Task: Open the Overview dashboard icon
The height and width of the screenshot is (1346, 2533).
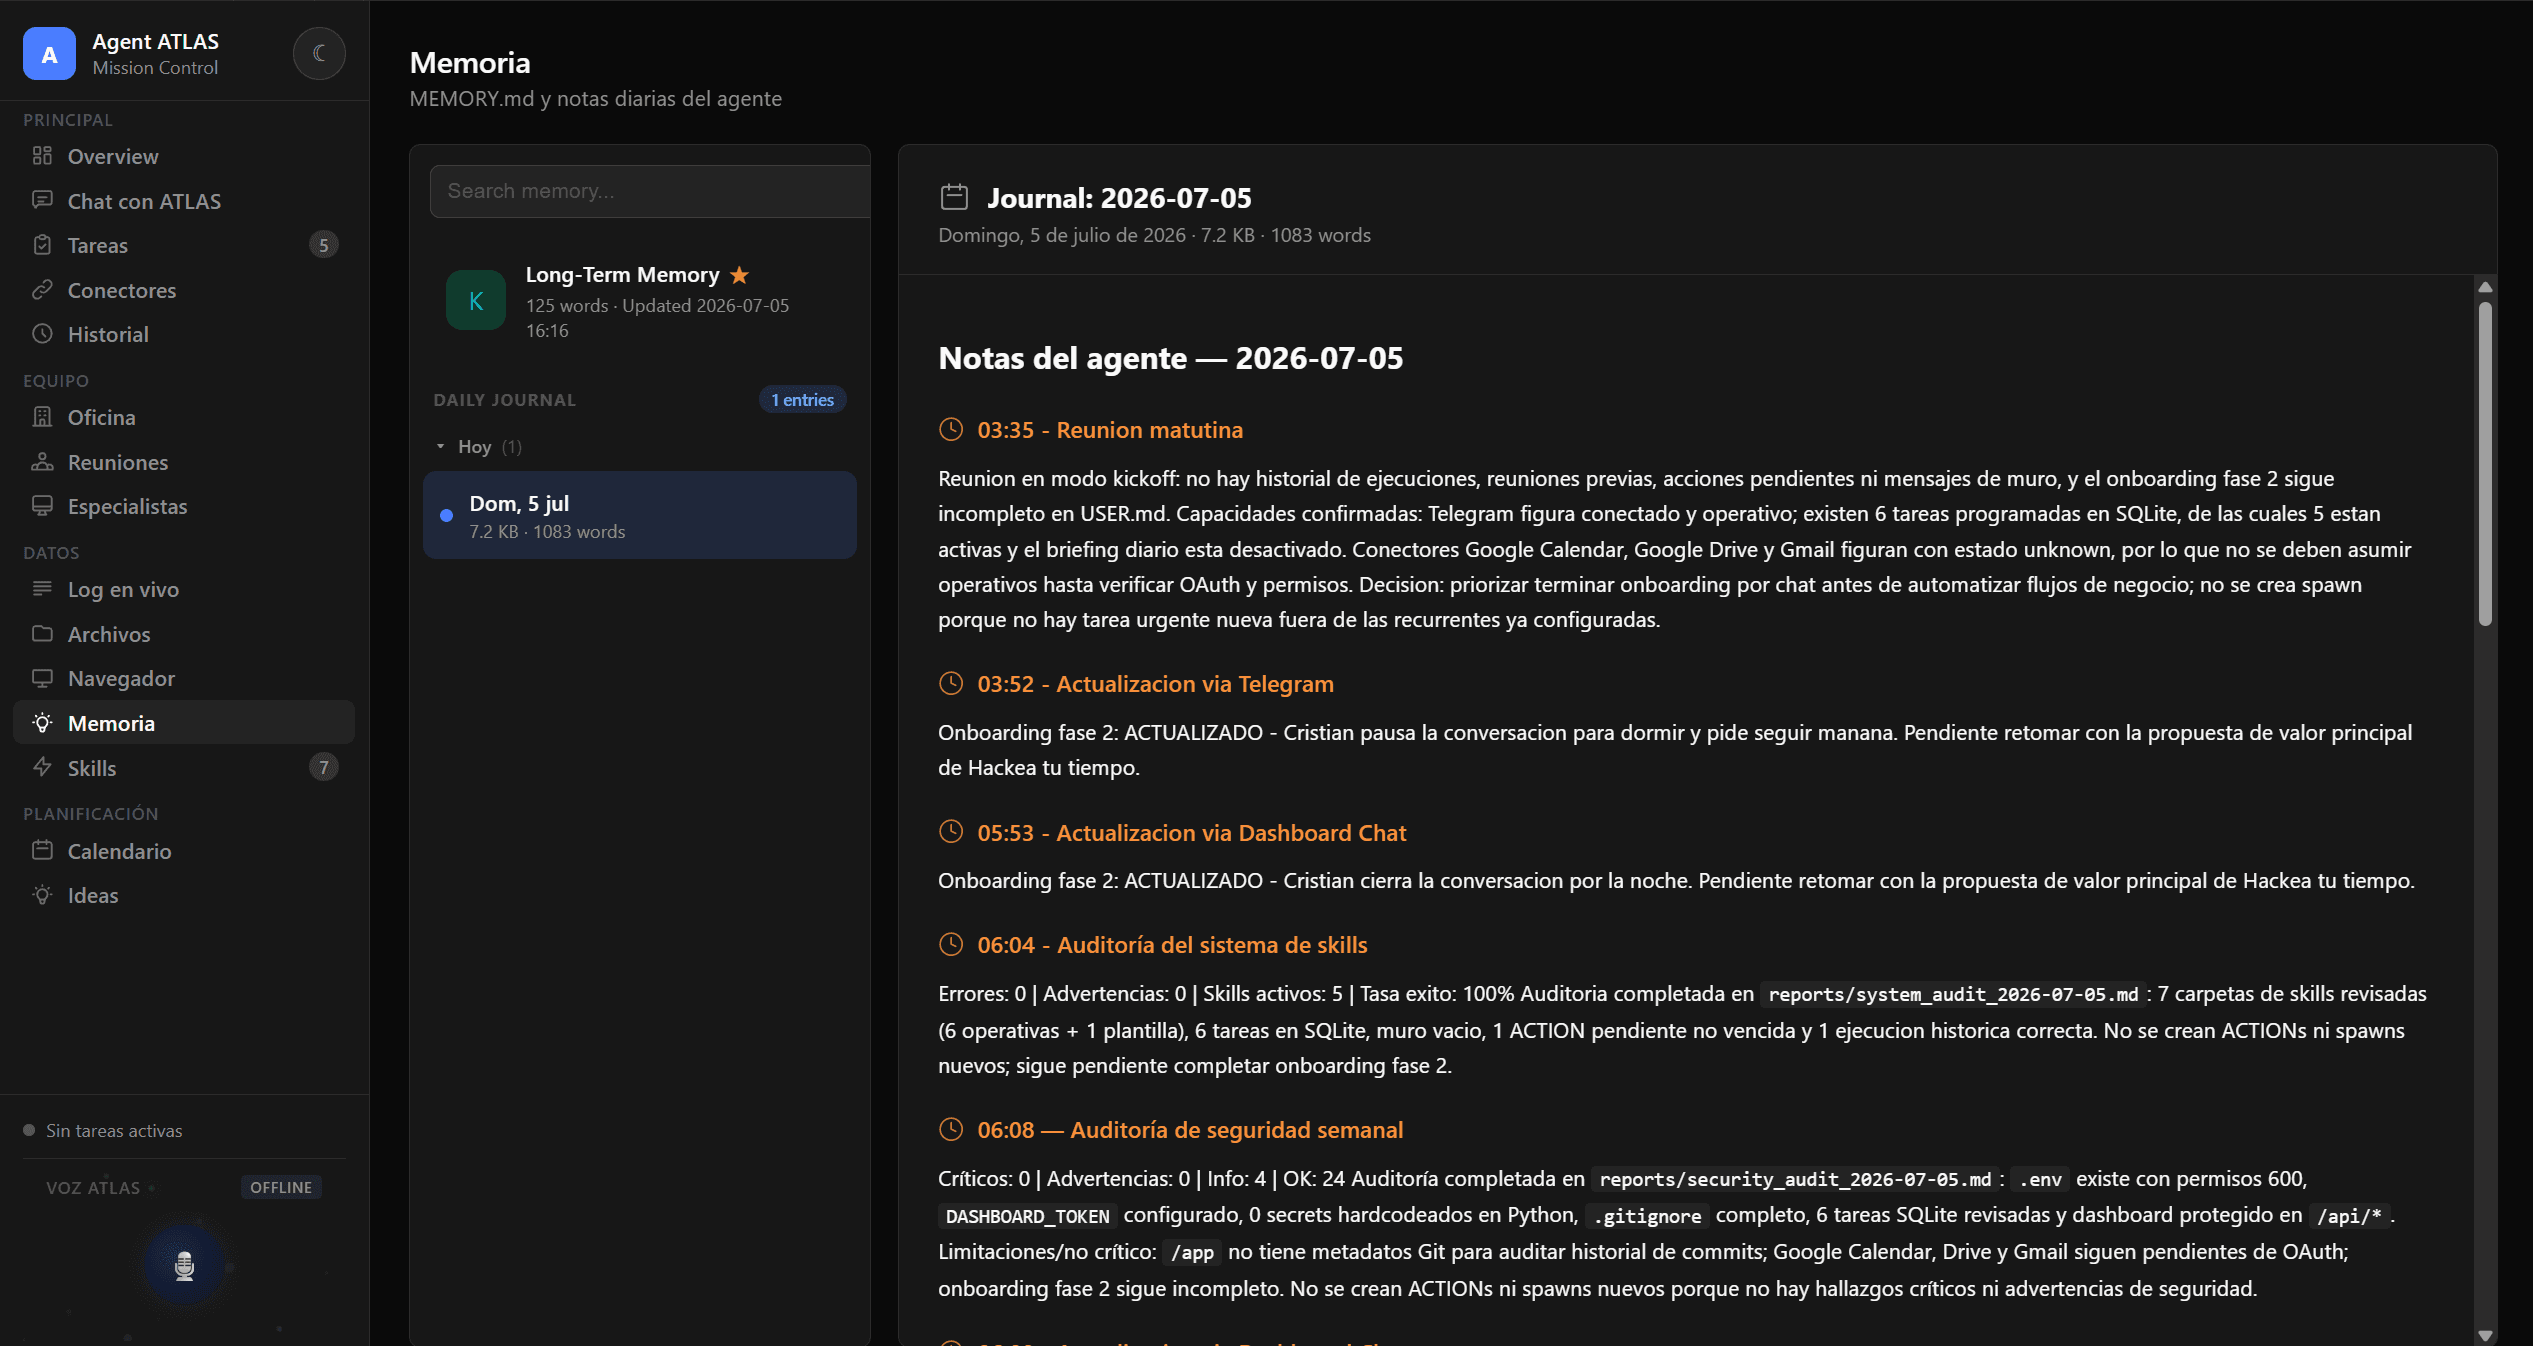Action: (x=42, y=156)
